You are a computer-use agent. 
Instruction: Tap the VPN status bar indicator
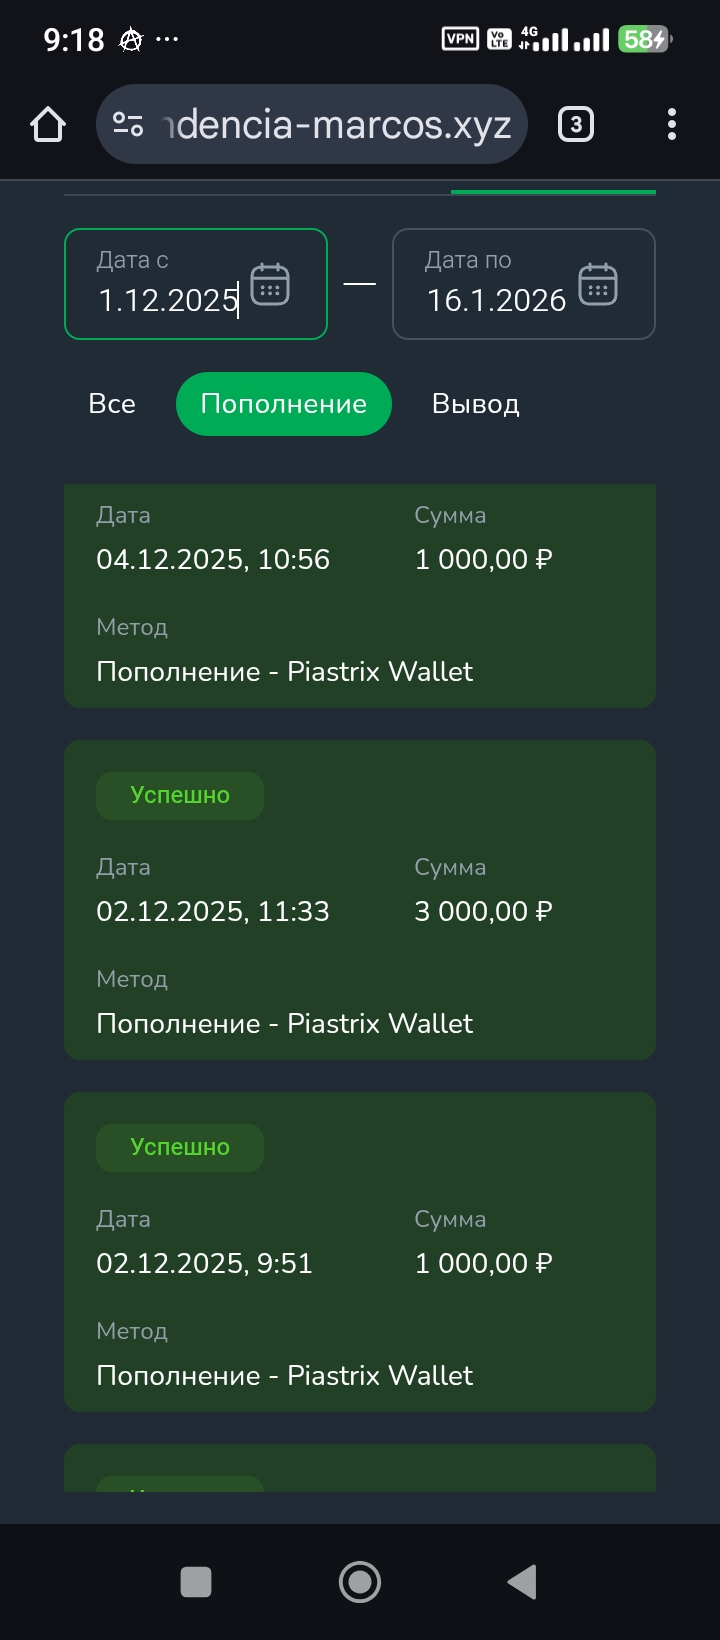pos(460,39)
